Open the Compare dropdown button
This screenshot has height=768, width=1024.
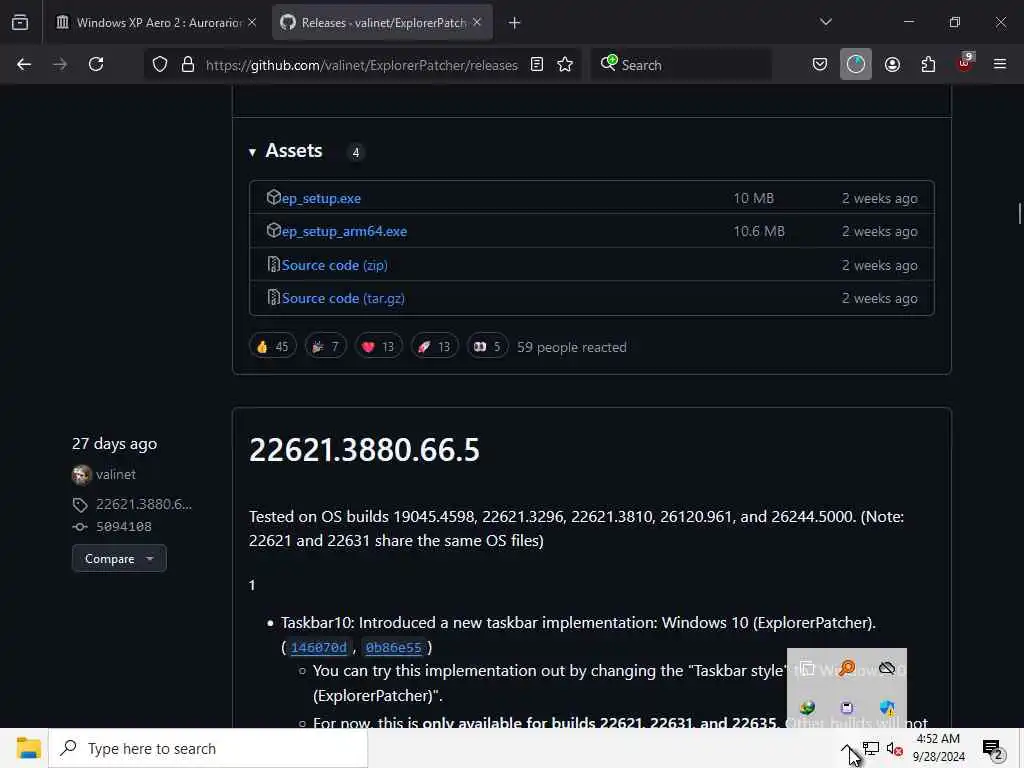(119, 559)
